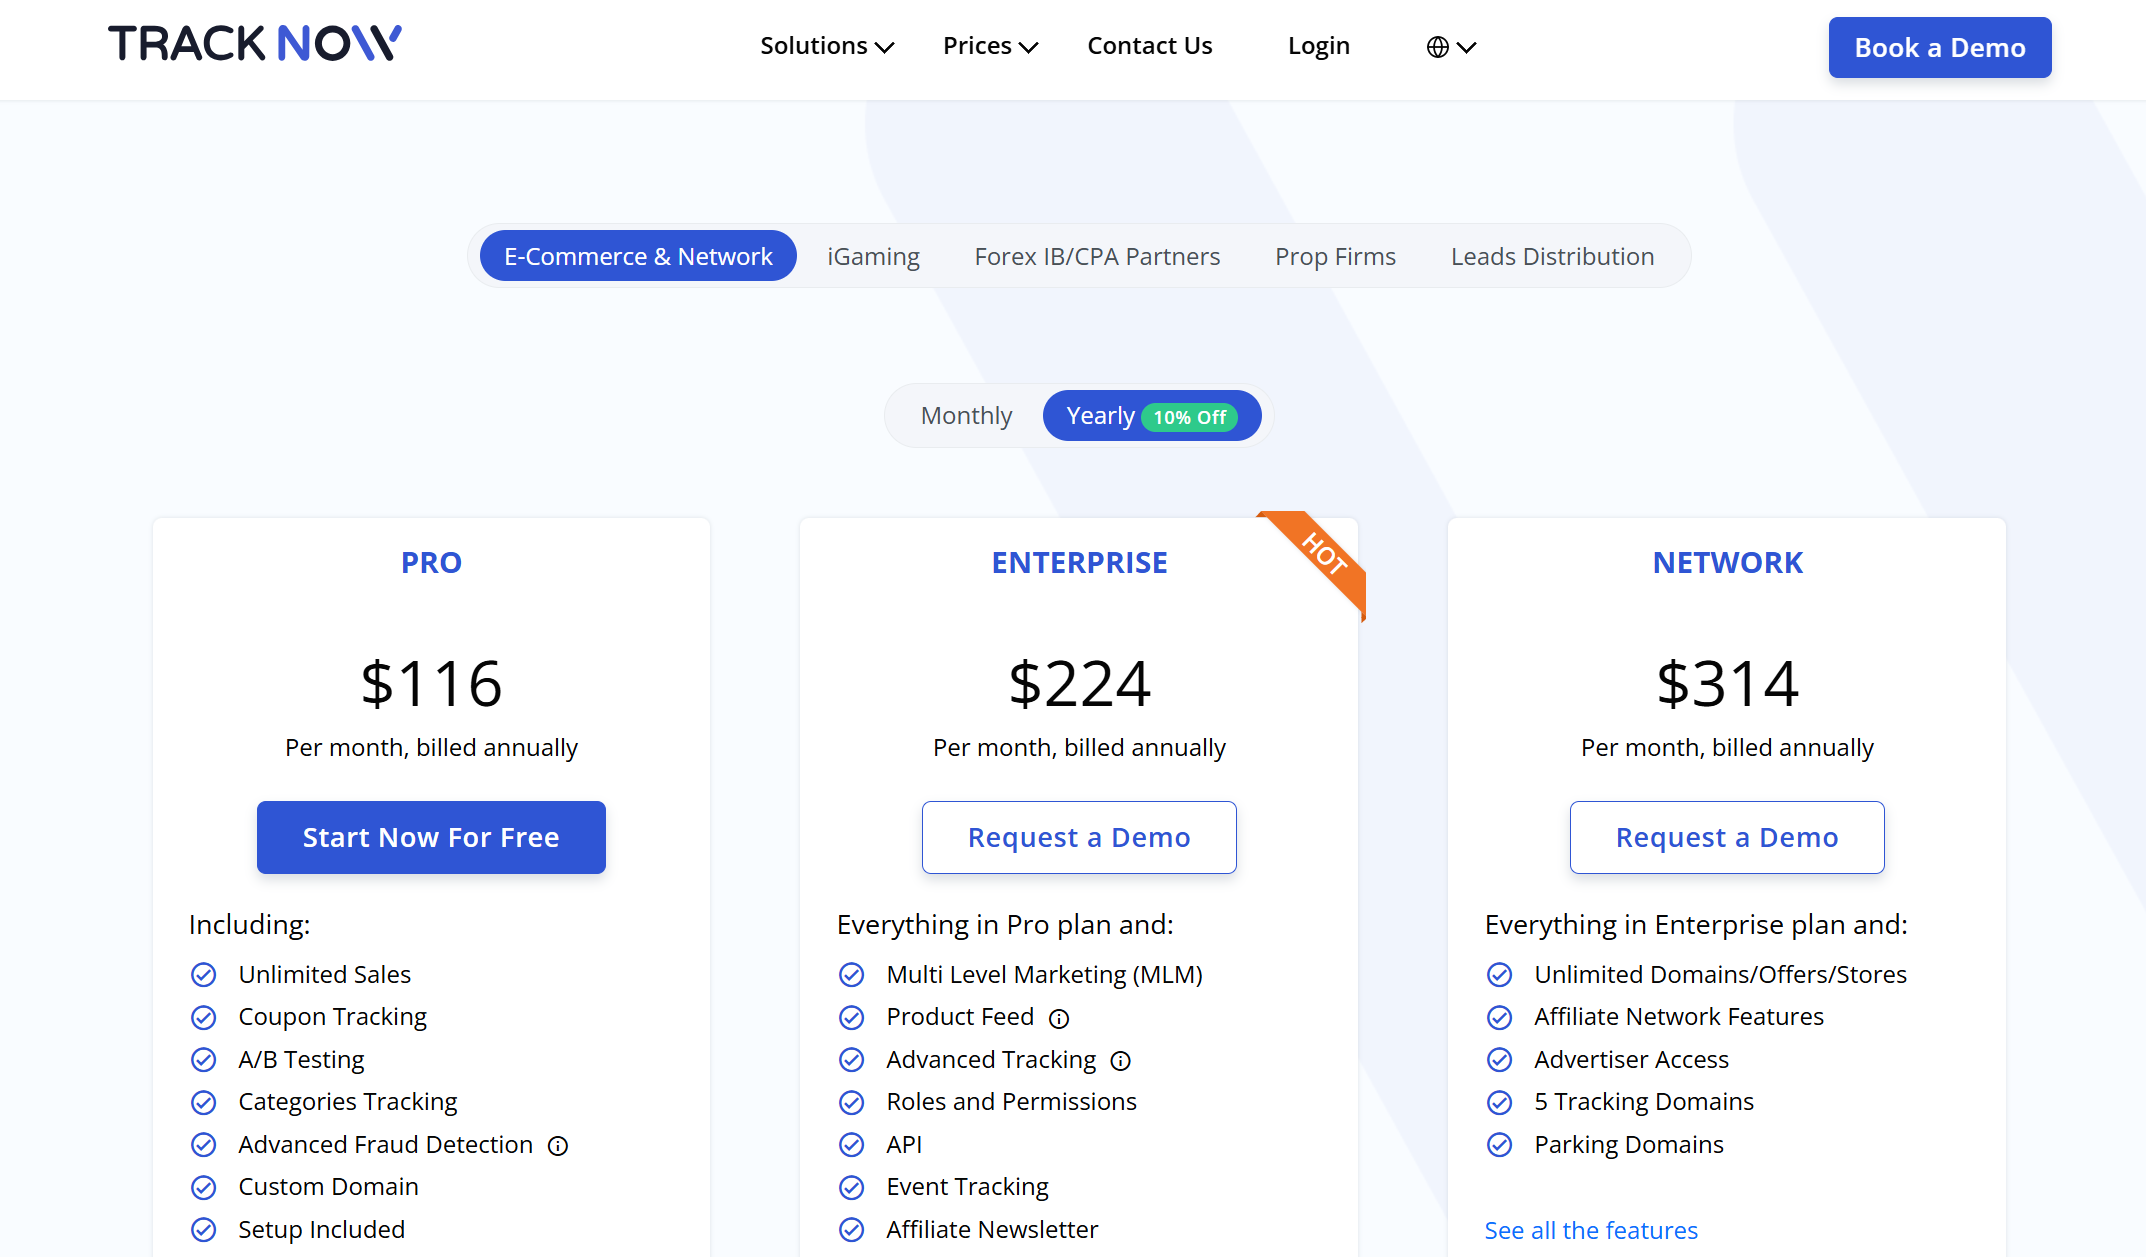Open the globe language selector

[x=1451, y=47]
